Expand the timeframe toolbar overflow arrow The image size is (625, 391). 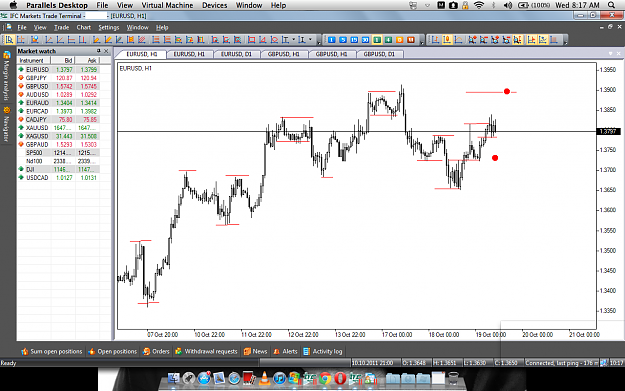coord(422,41)
